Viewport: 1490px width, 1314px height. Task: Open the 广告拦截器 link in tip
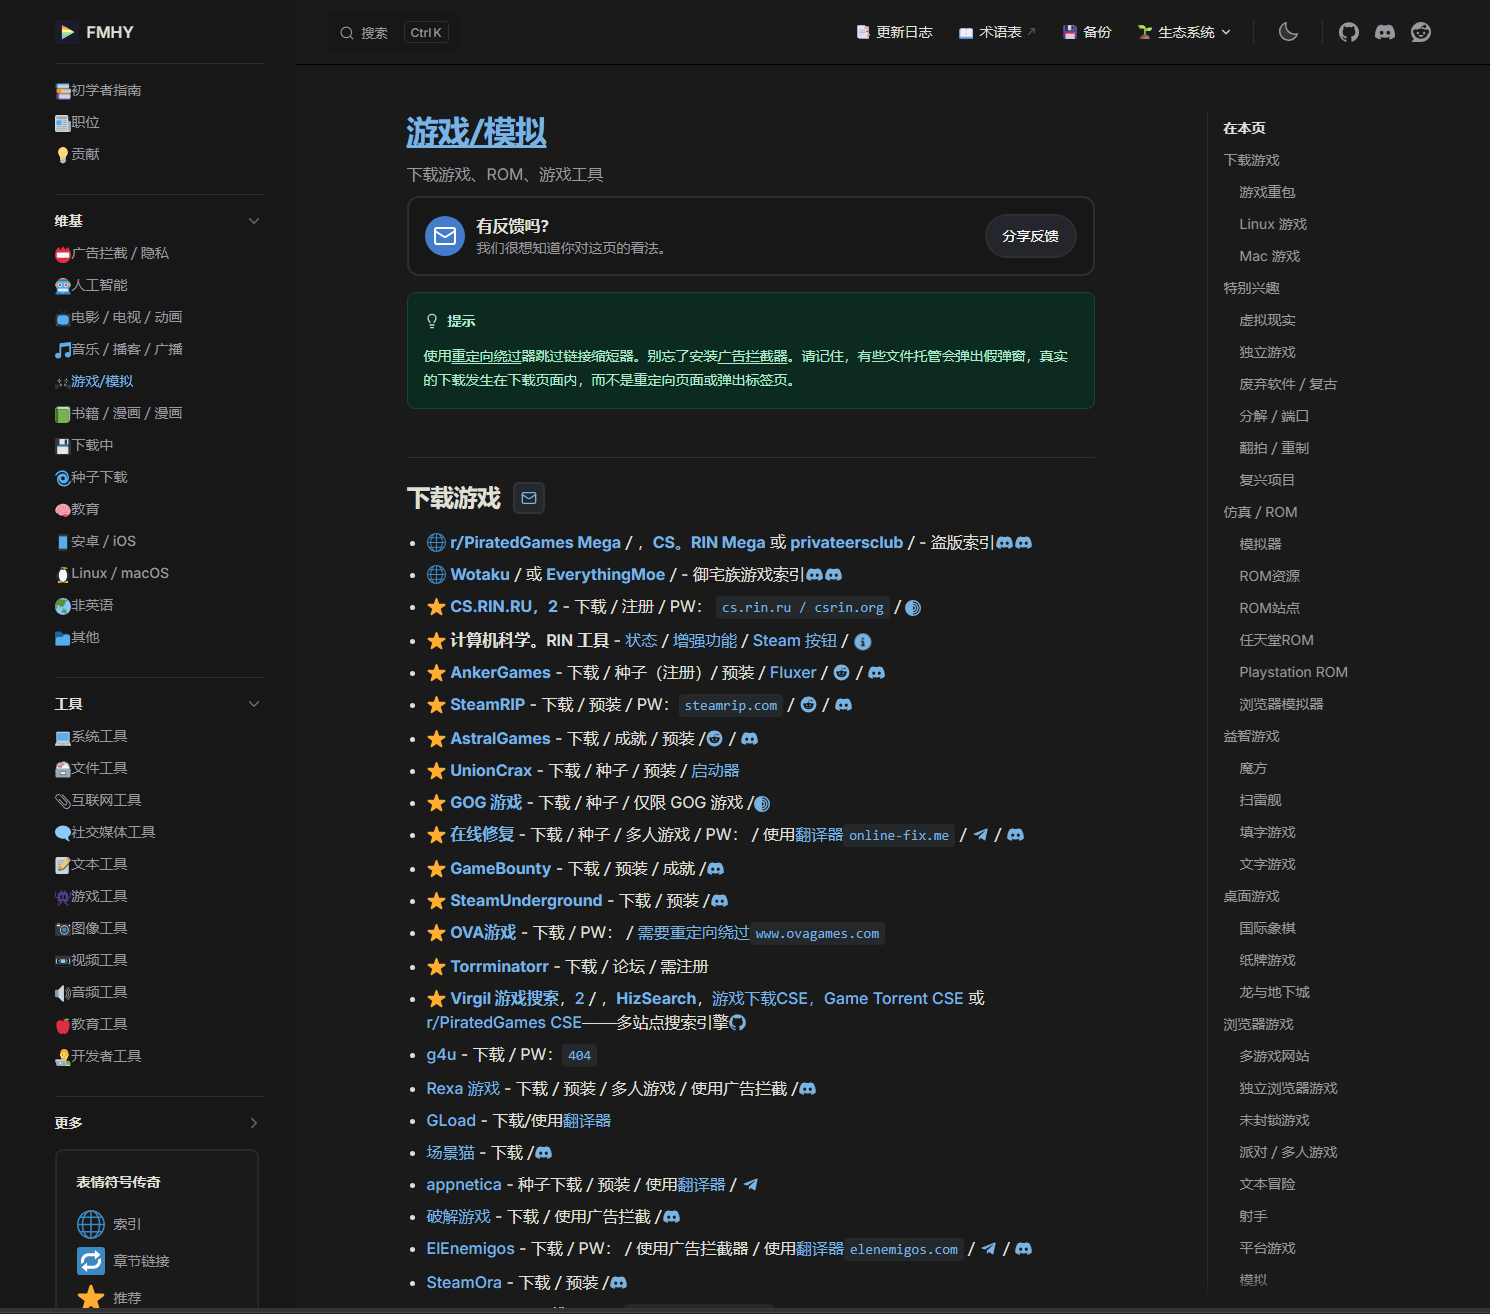(753, 356)
